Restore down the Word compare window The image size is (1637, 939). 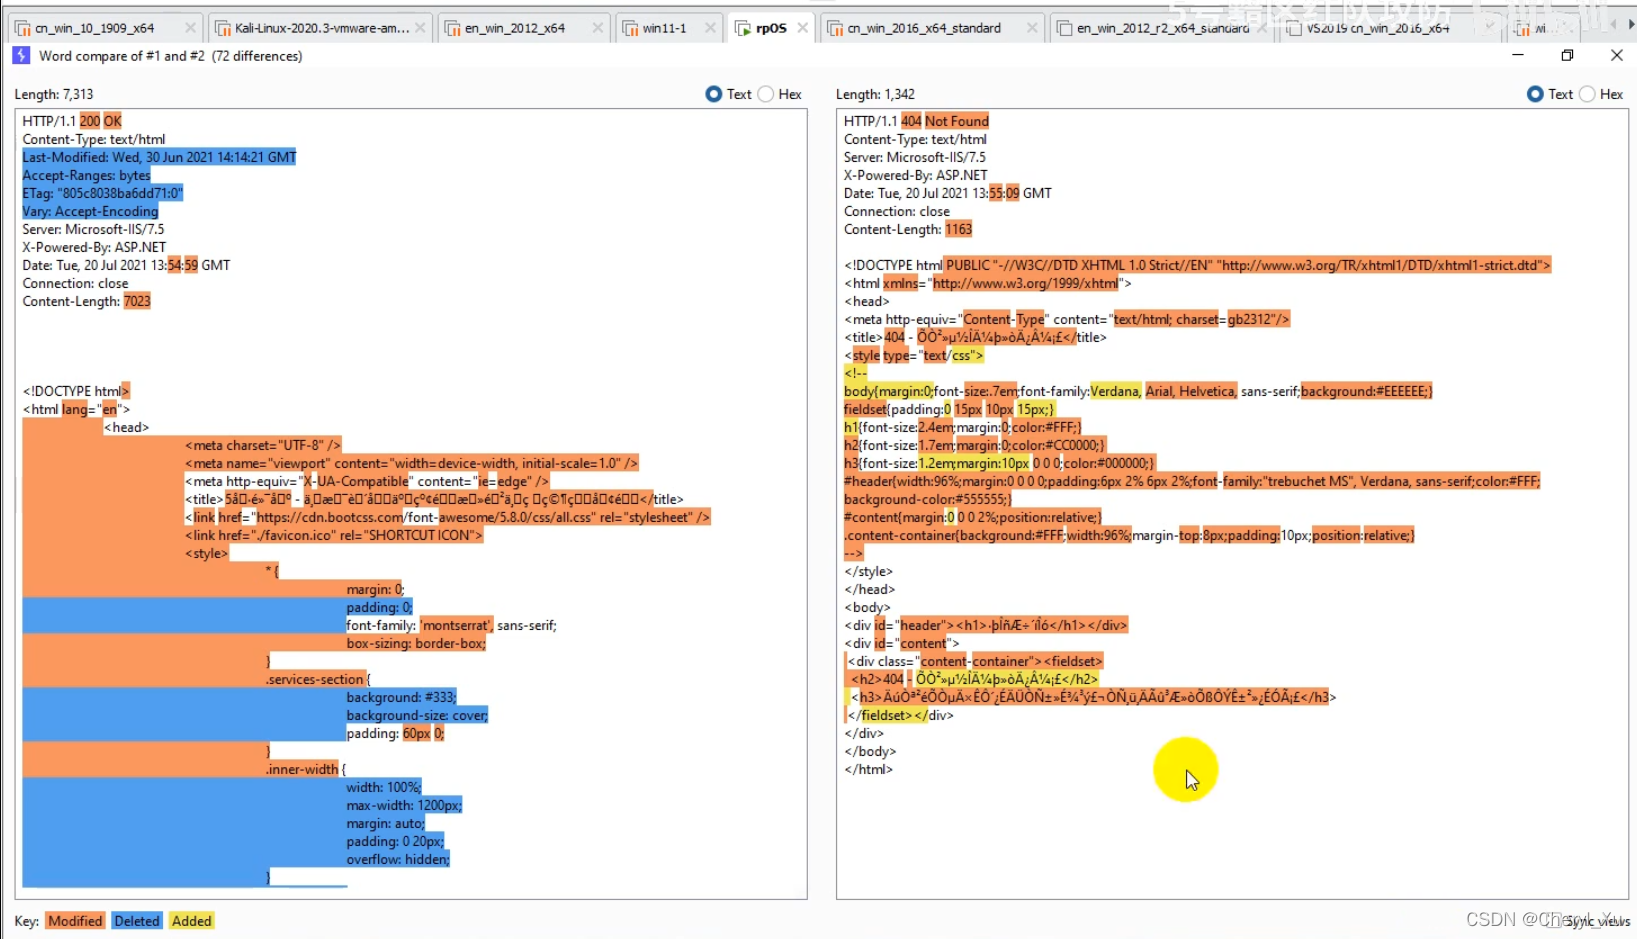coord(1567,56)
